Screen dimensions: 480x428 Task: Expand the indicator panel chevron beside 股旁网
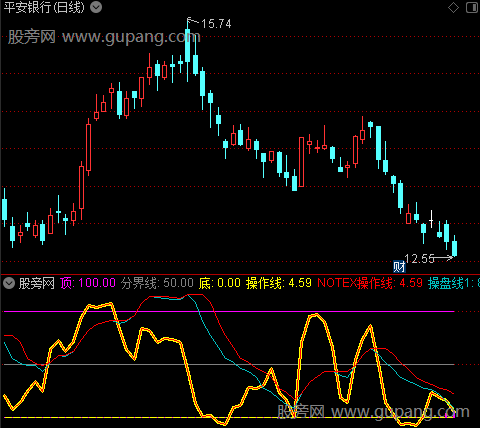[9, 283]
